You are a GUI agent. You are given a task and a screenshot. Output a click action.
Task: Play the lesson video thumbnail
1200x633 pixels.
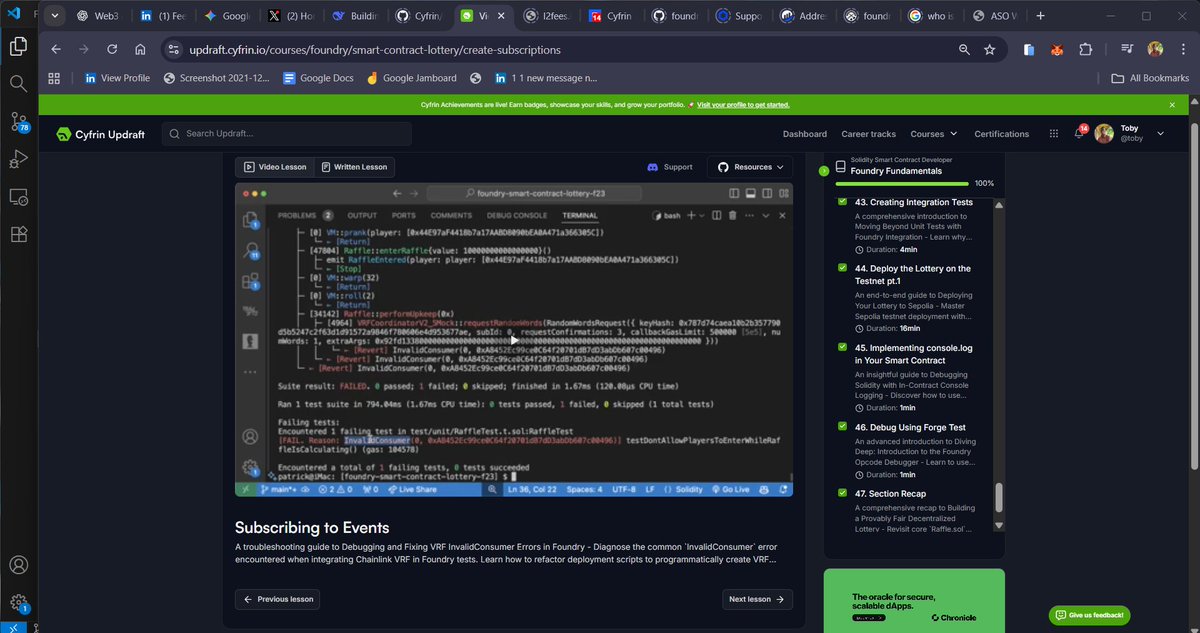(x=514, y=340)
